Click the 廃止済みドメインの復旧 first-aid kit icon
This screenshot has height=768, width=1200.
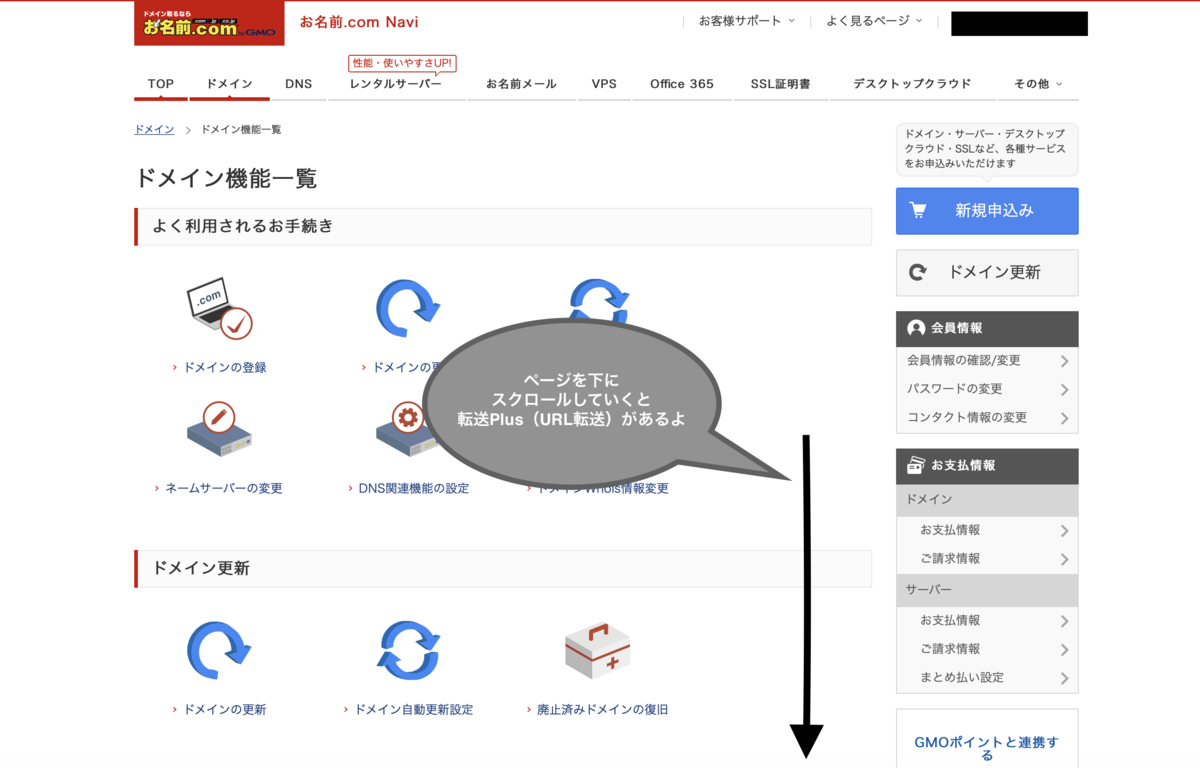coord(597,651)
